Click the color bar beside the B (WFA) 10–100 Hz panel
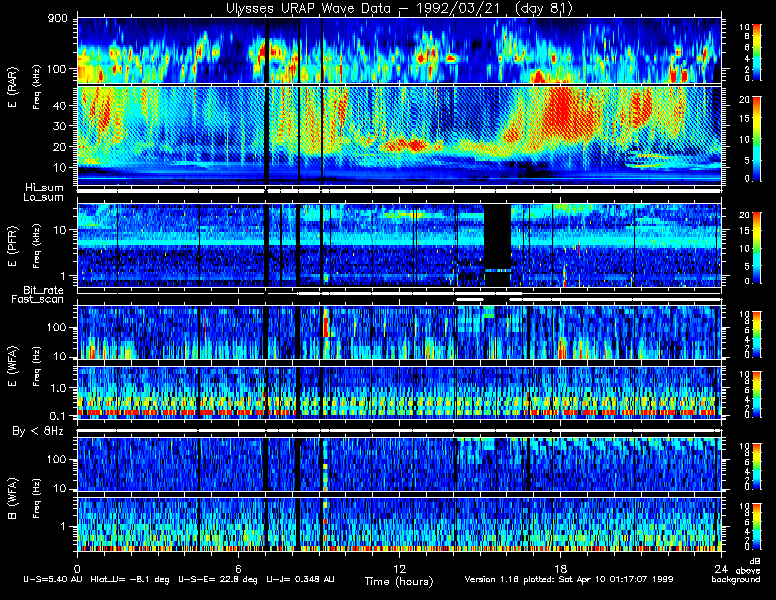 tap(756, 467)
